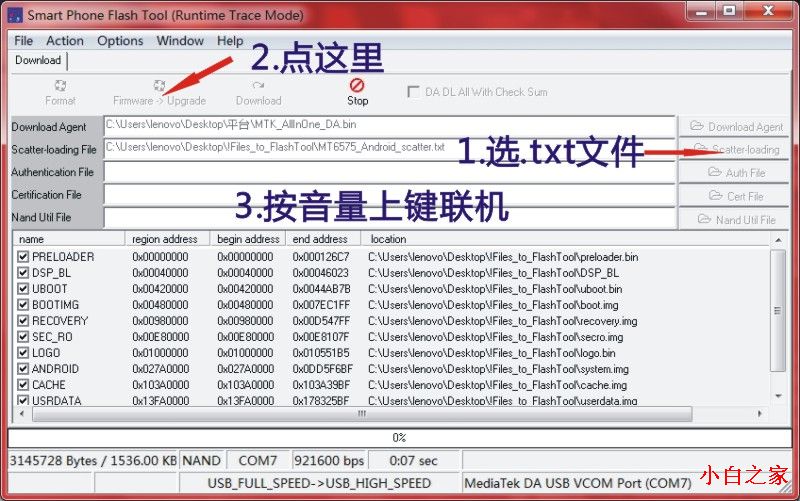Click the Authentication File path field
The height and width of the screenshot is (501, 800).
click(x=389, y=172)
